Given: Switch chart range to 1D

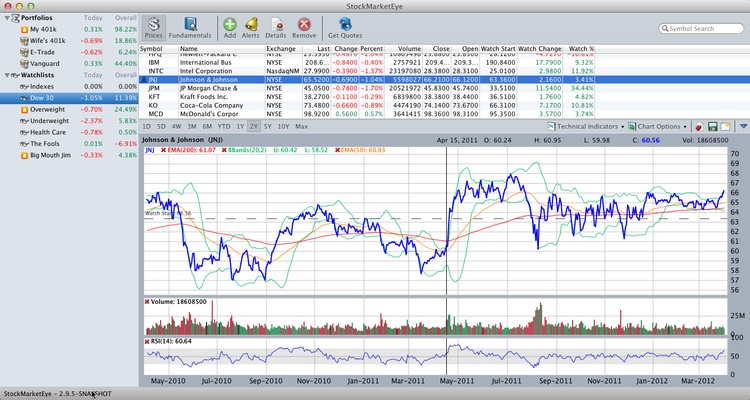Looking at the screenshot, I should 146,127.
